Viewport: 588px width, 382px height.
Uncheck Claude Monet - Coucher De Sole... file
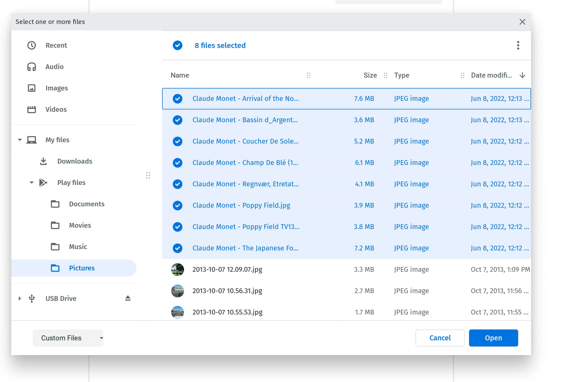[177, 141]
